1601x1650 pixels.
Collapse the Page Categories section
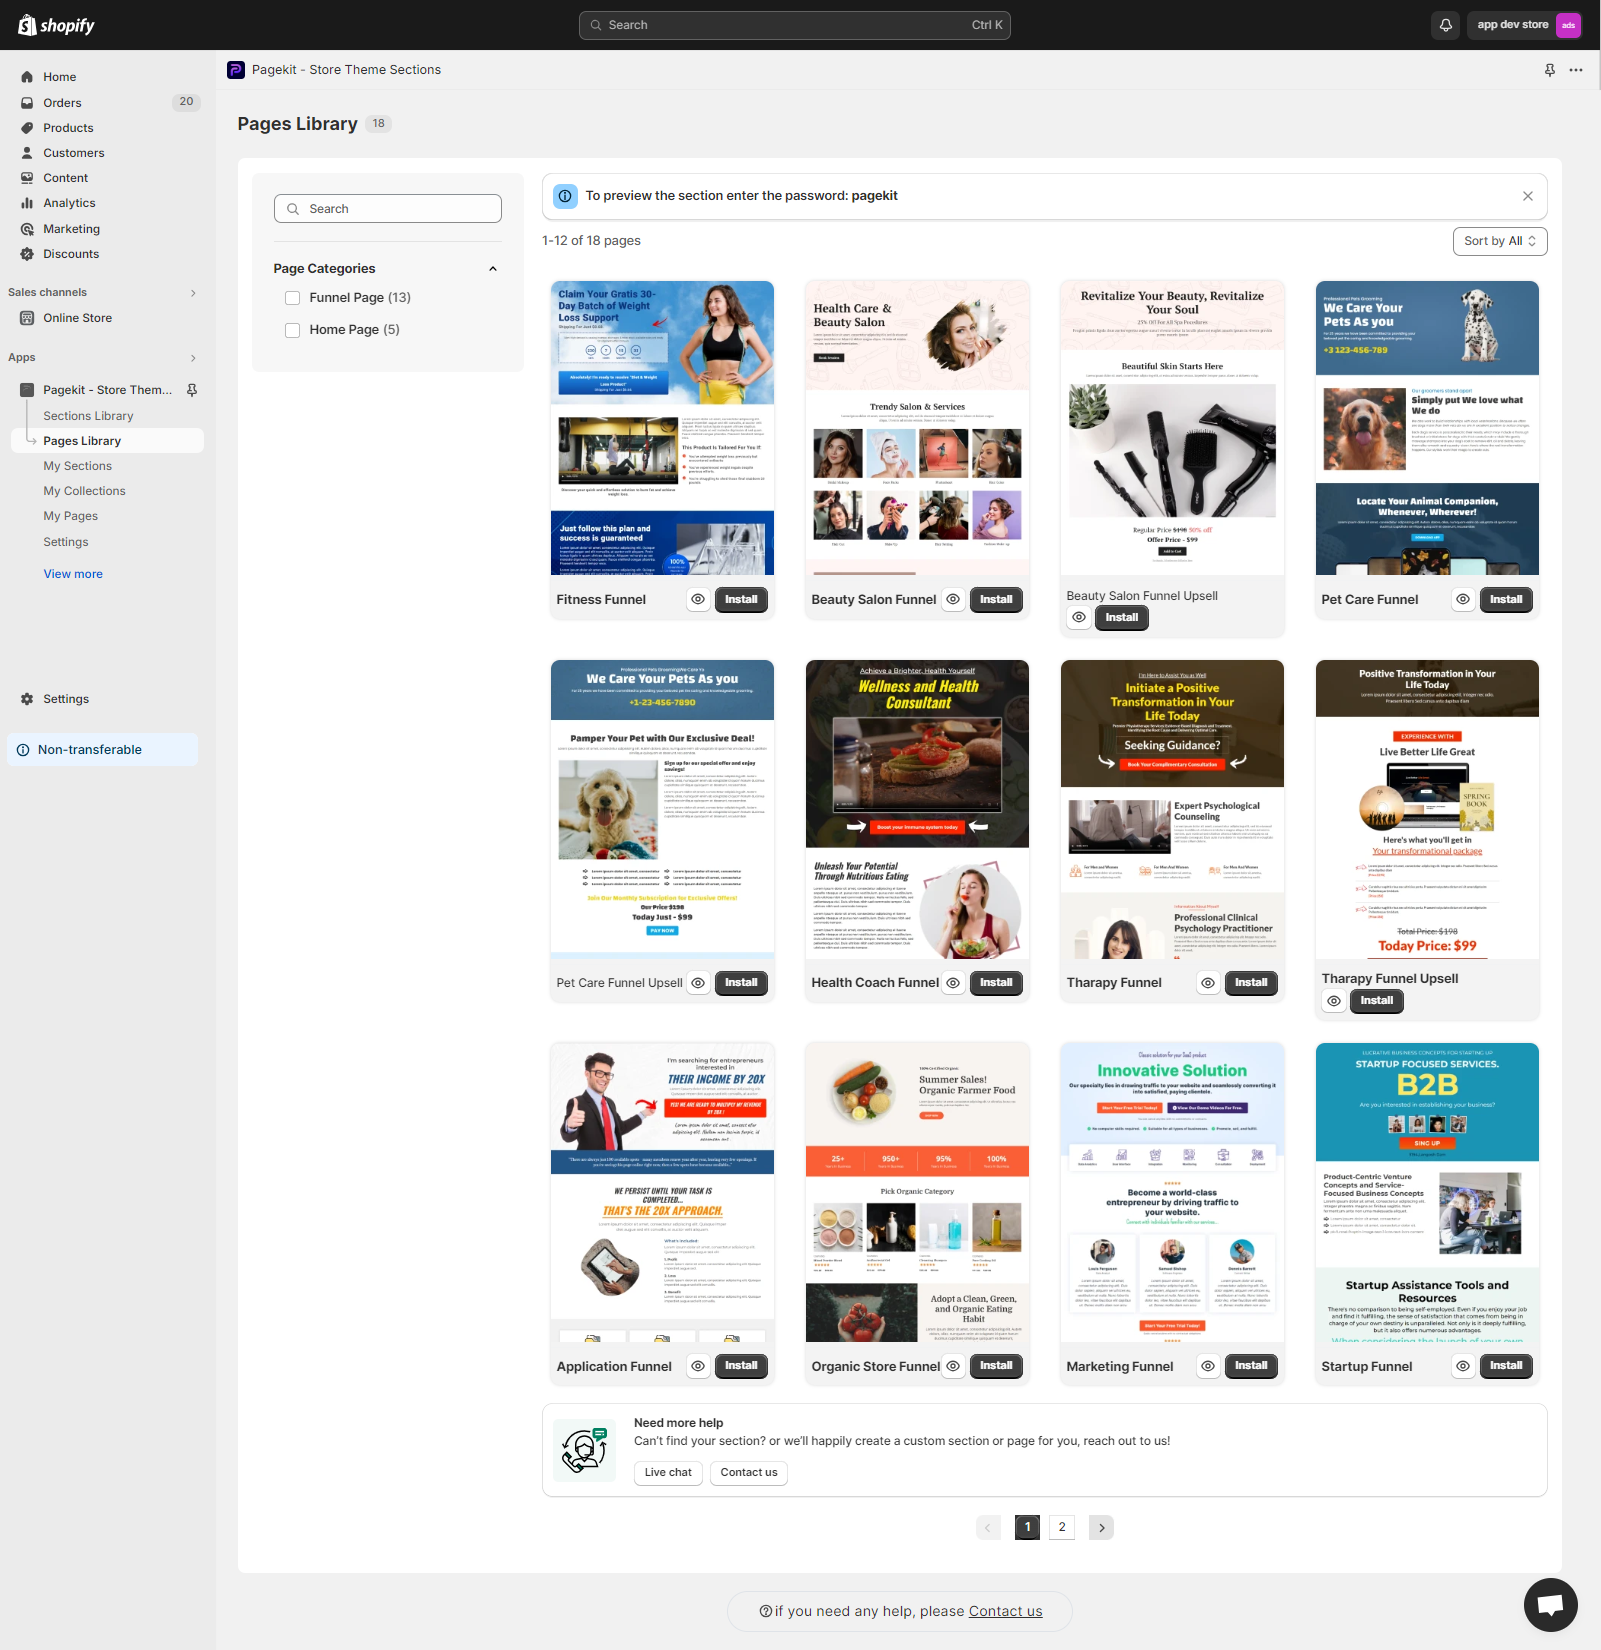coord(492,269)
